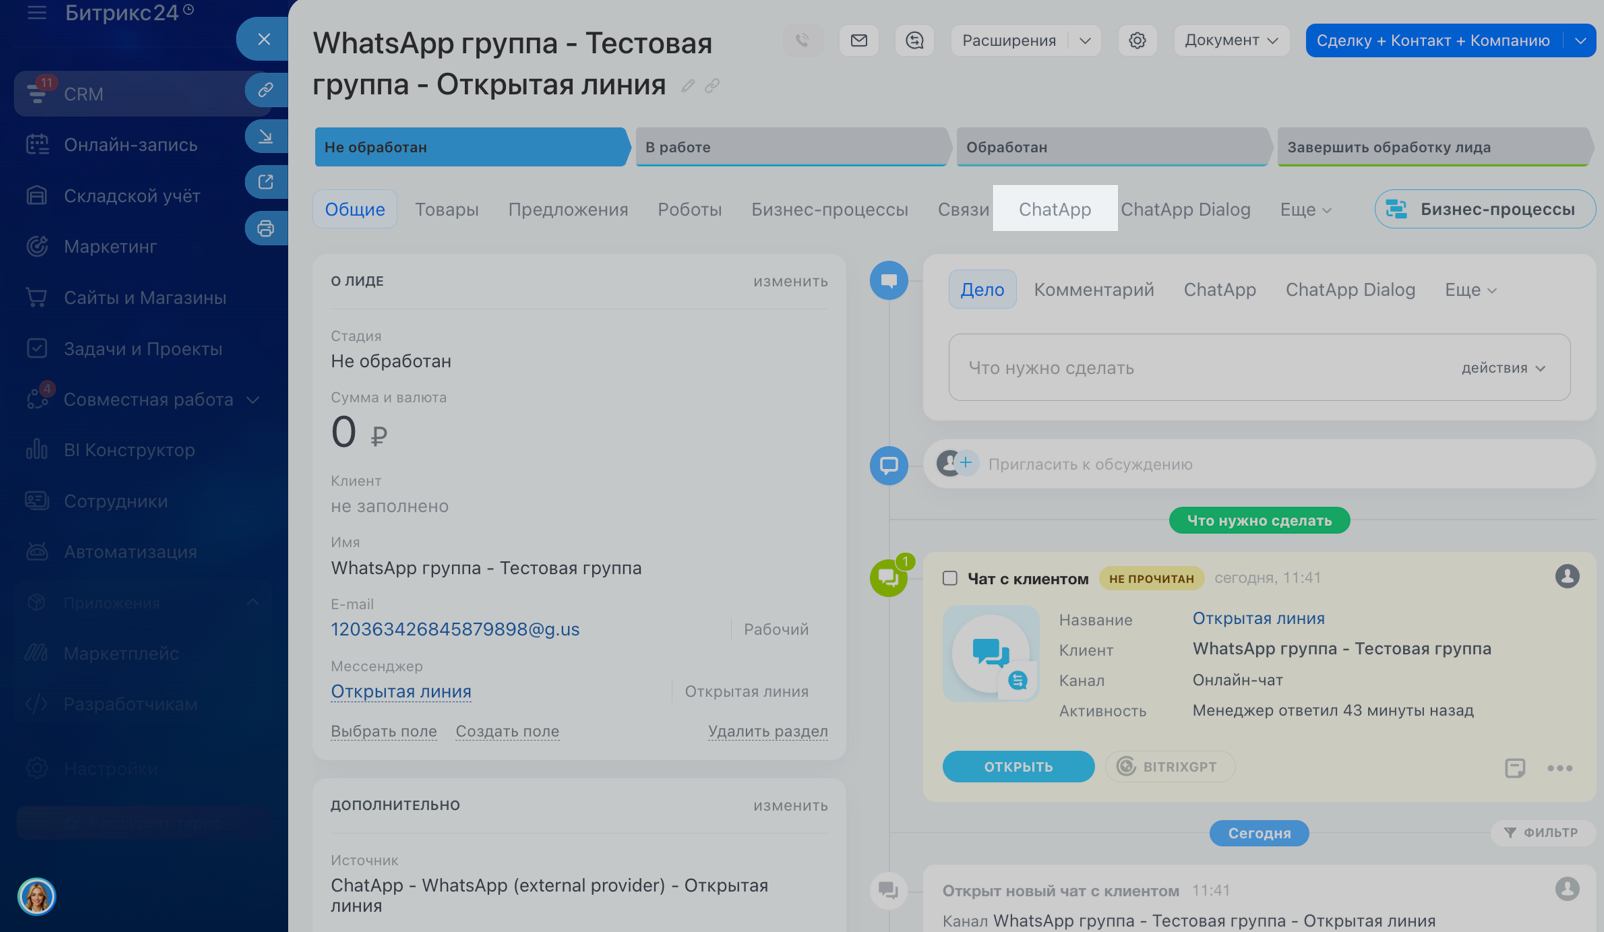Click the copy link icon on side panel
The width and height of the screenshot is (1604, 932).
coord(266,90)
